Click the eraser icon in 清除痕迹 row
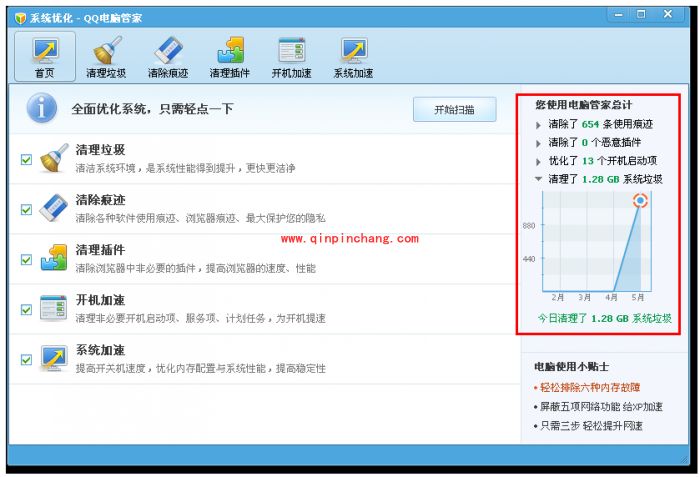 click(x=54, y=207)
